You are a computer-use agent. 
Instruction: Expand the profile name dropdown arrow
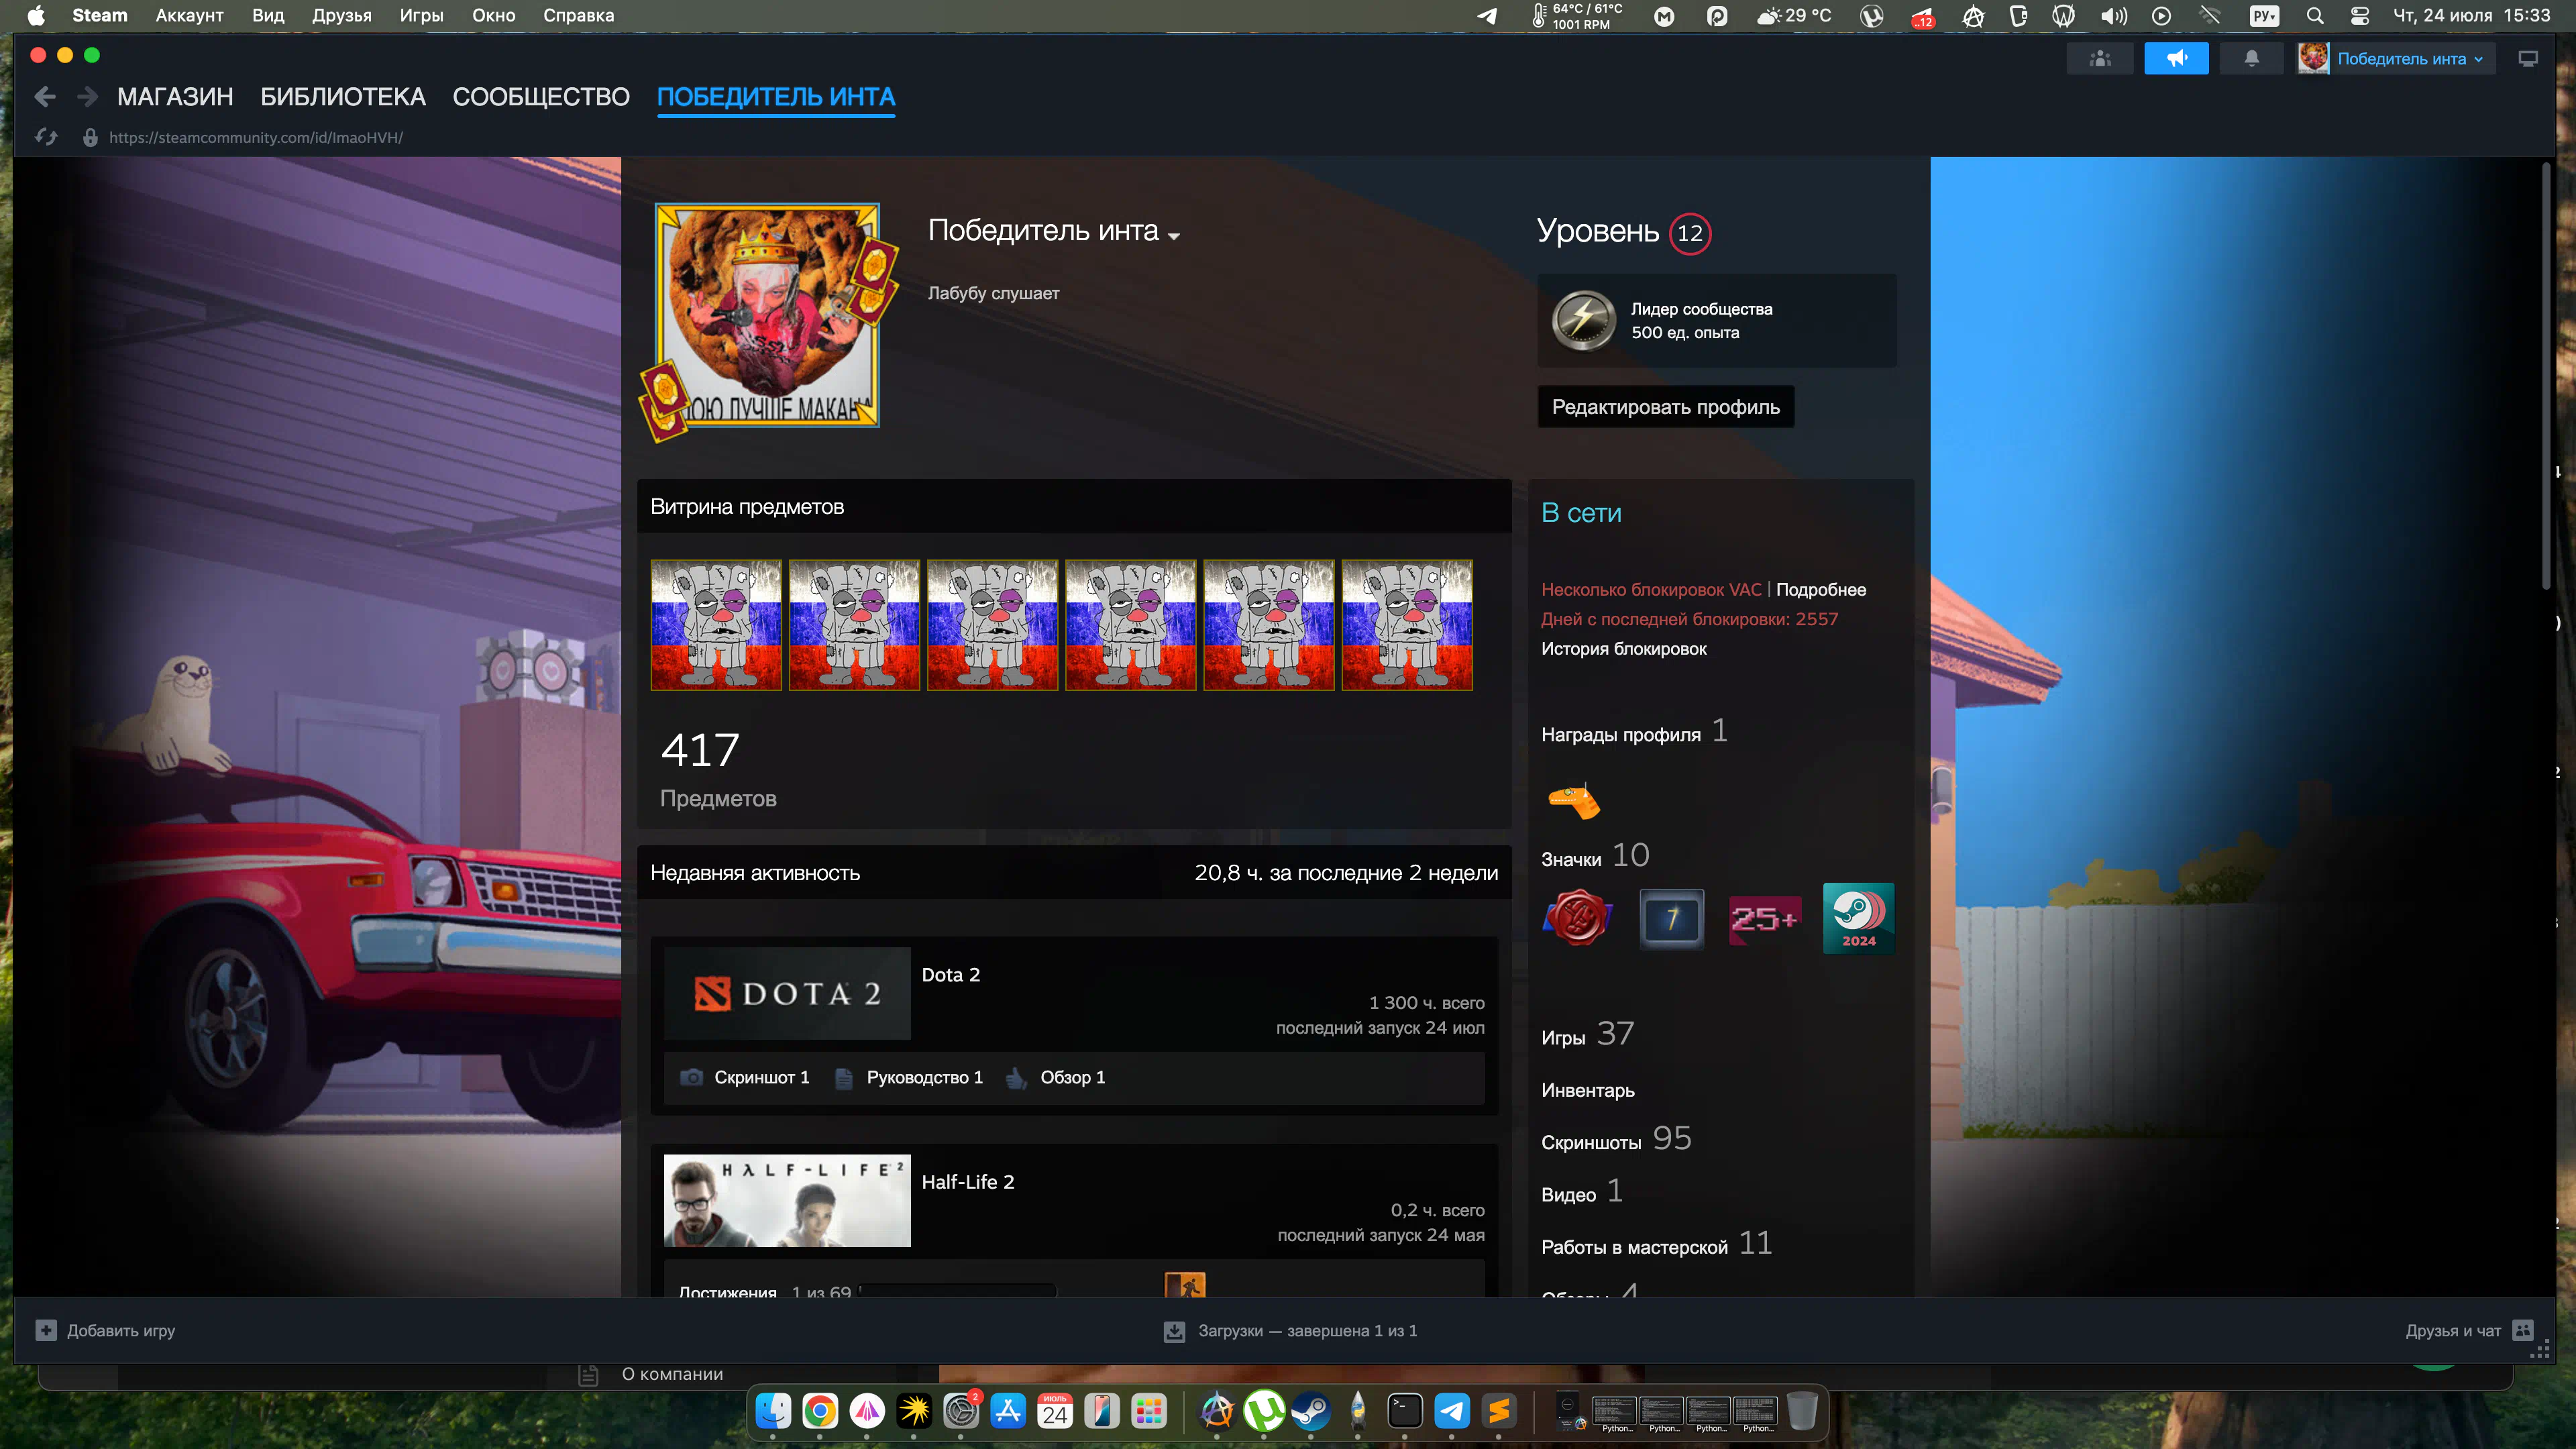[1174, 236]
